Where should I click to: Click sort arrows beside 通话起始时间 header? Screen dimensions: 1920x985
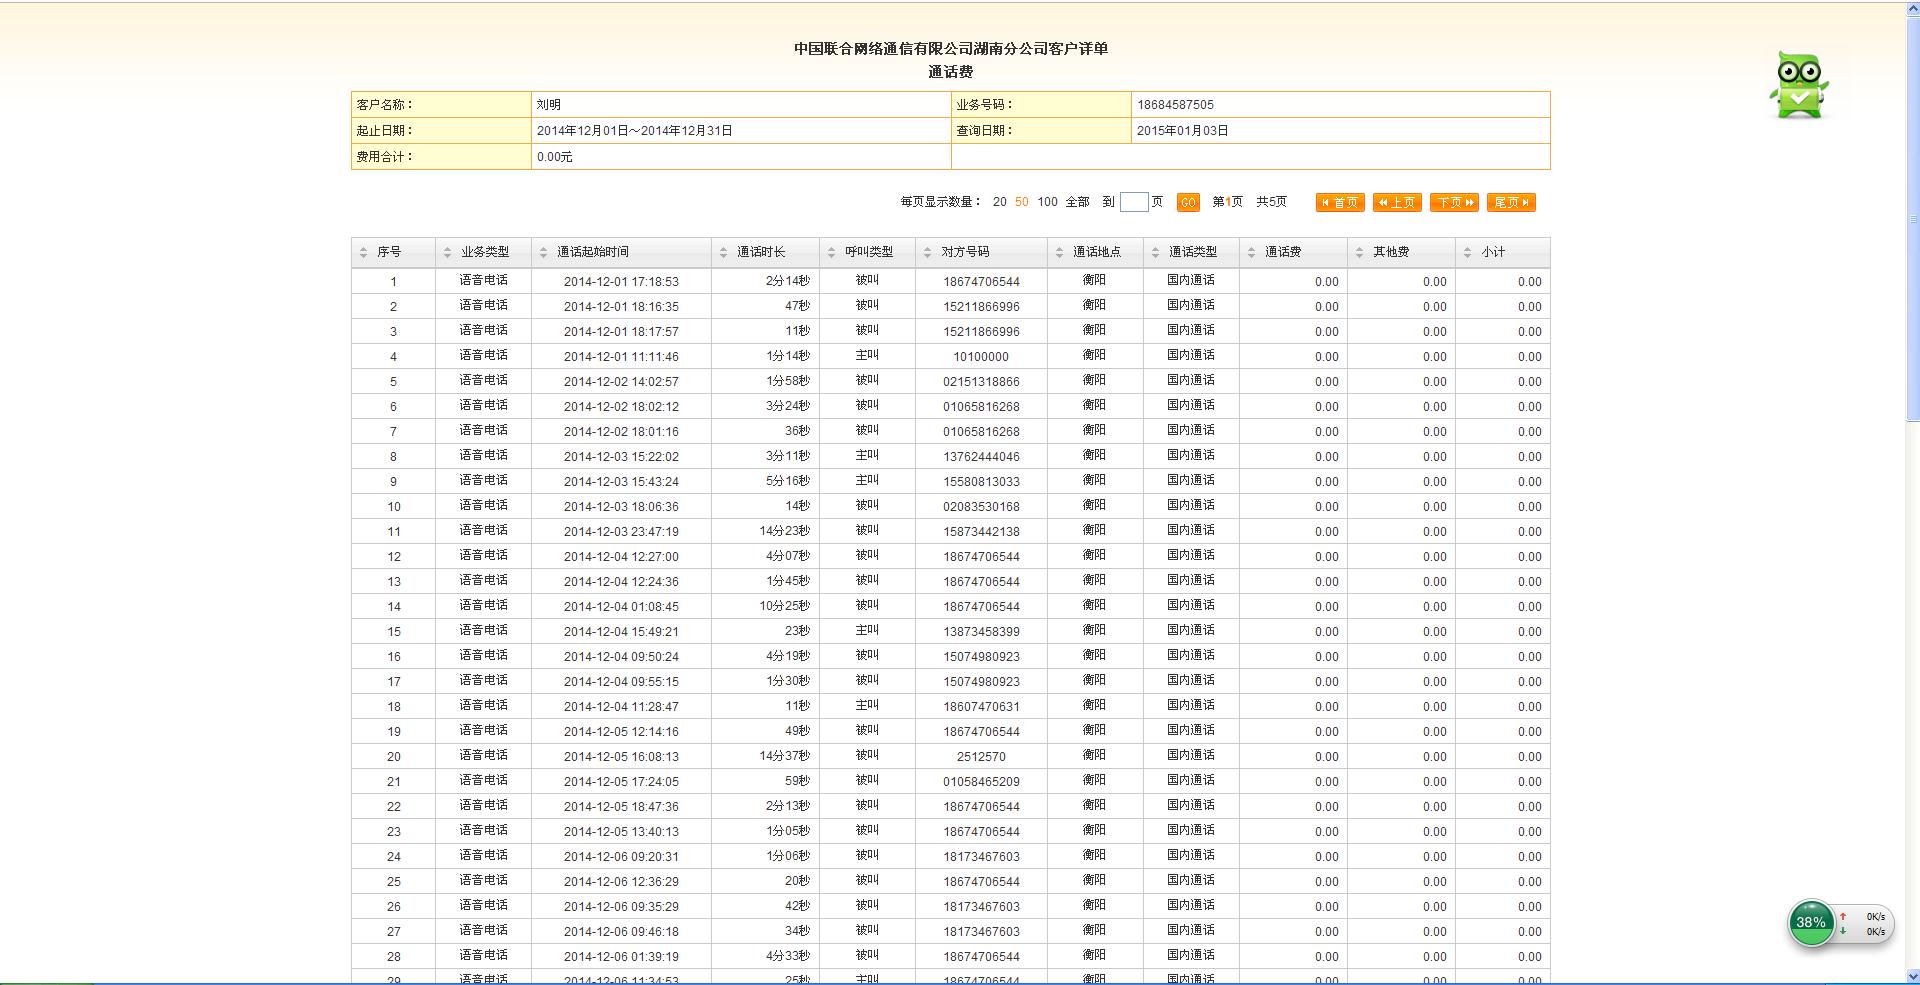543,253
